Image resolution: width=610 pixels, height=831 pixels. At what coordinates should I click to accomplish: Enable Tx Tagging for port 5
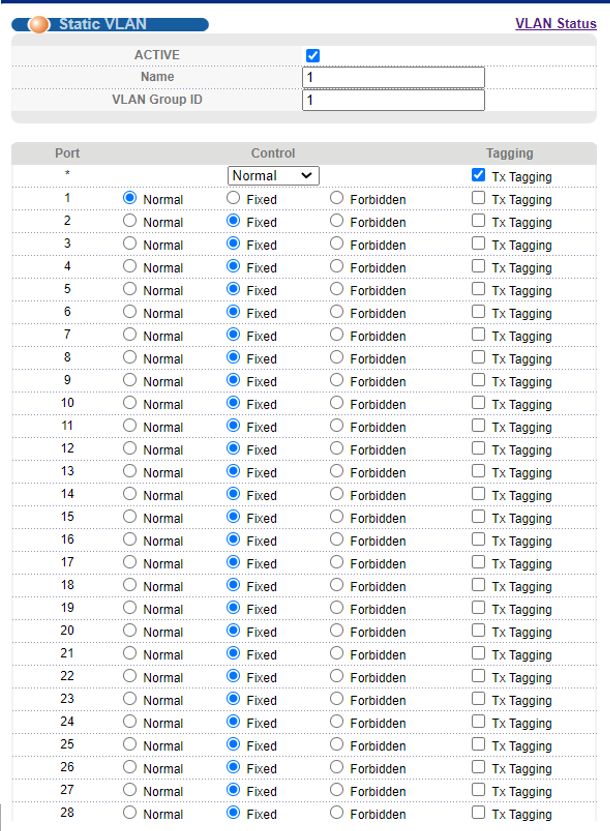pos(478,289)
